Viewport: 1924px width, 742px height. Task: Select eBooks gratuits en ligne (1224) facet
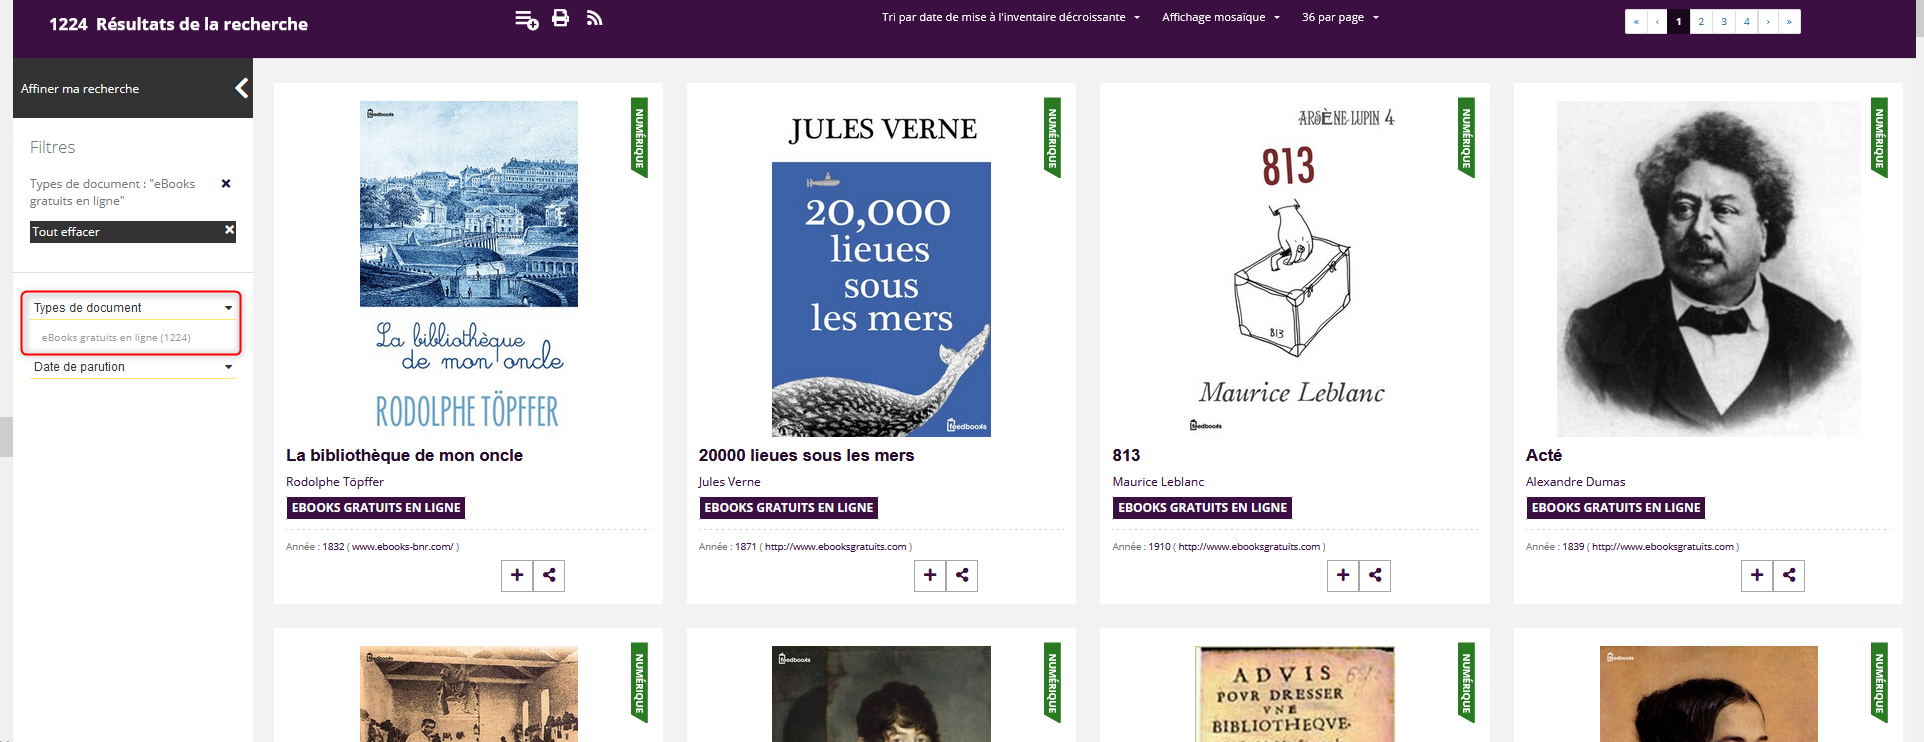point(116,338)
